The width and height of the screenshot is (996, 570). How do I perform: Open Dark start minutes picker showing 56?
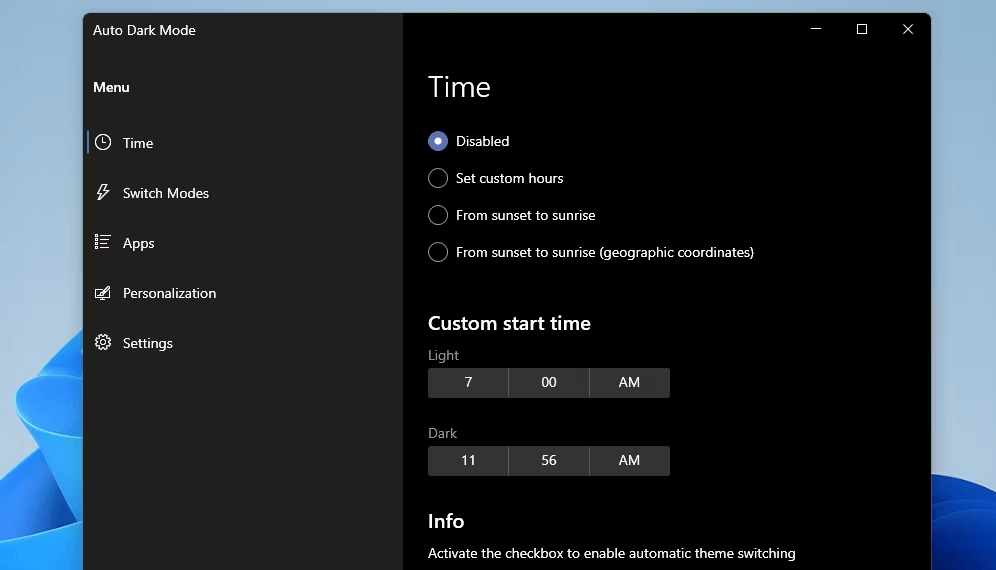(x=549, y=461)
